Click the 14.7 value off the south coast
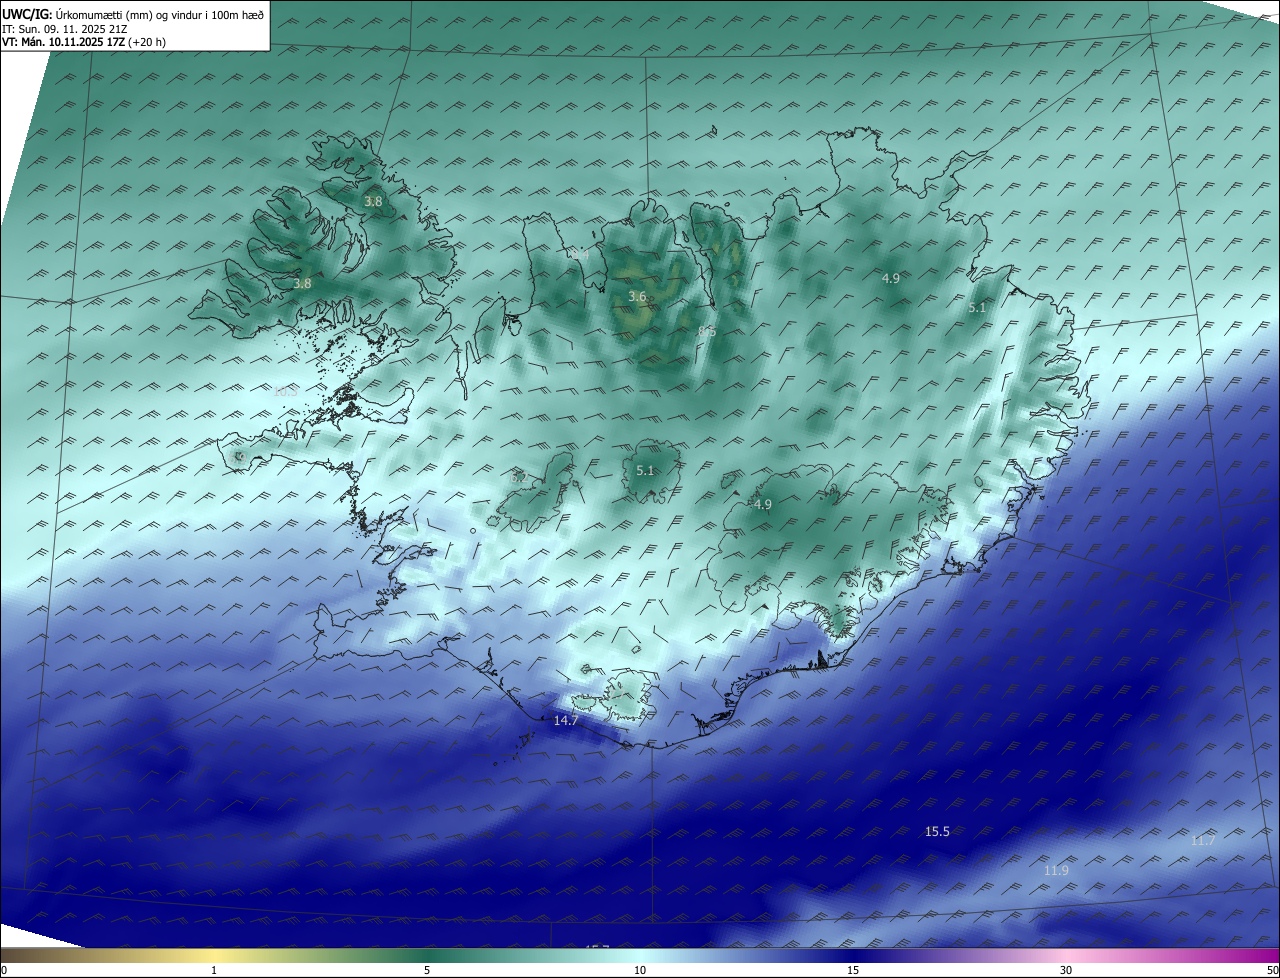 pyautogui.click(x=566, y=720)
